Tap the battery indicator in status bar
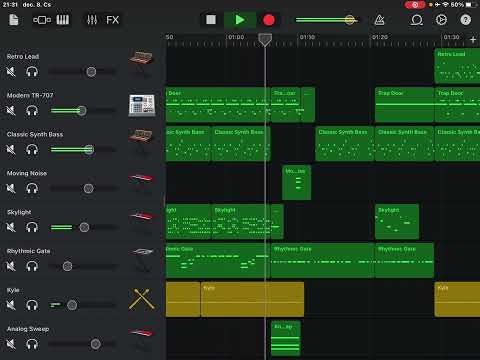Viewport: 480px width, 360px height. point(472,5)
